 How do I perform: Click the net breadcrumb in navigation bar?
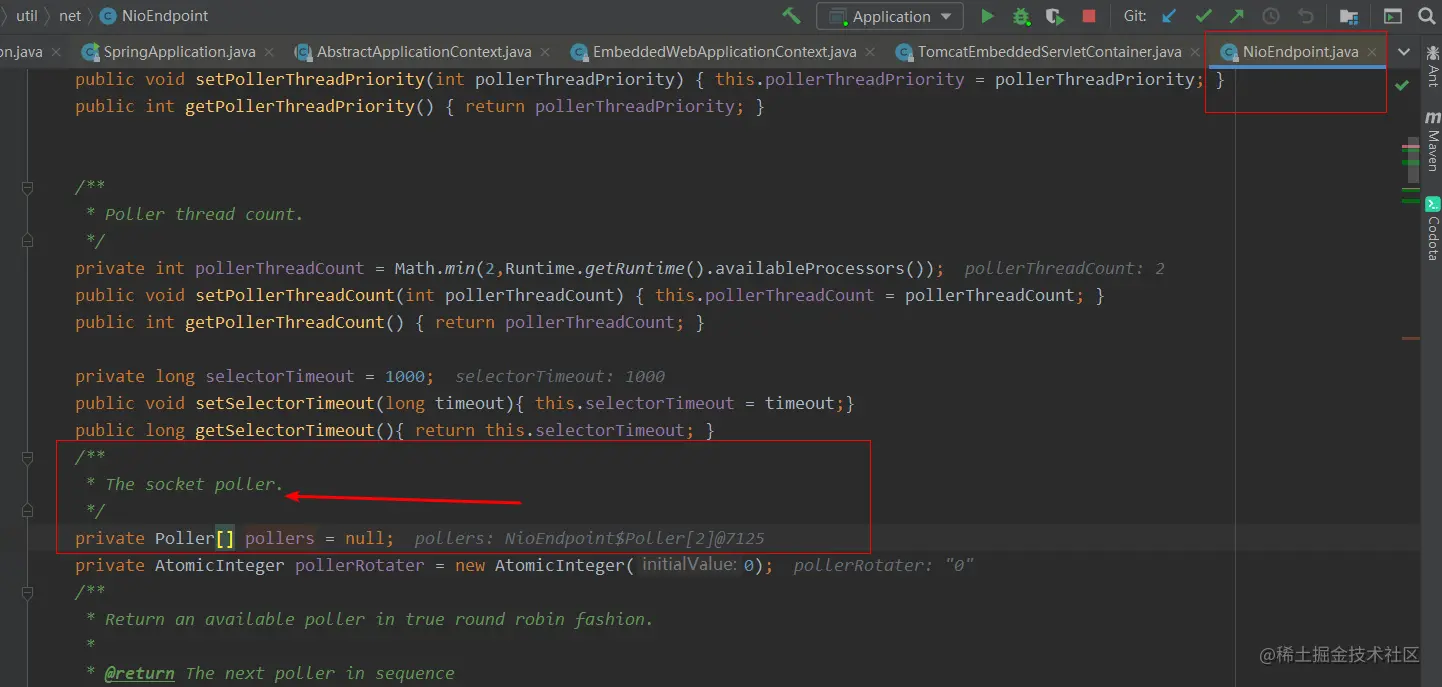70,16
